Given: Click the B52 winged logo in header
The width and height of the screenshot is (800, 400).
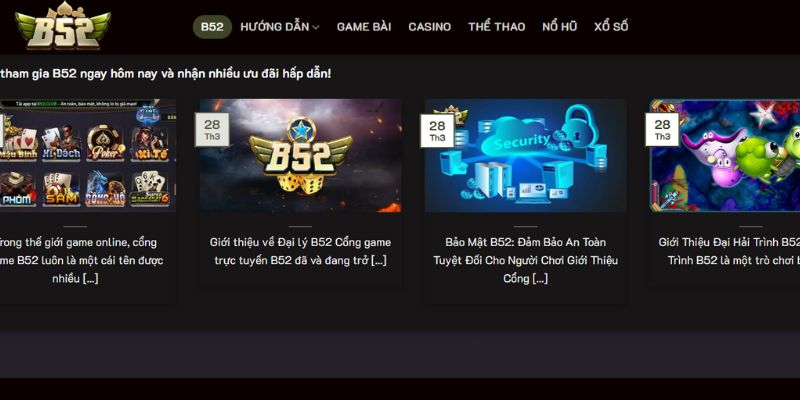Looking at the screenshot, I should [x=63, y=26].
